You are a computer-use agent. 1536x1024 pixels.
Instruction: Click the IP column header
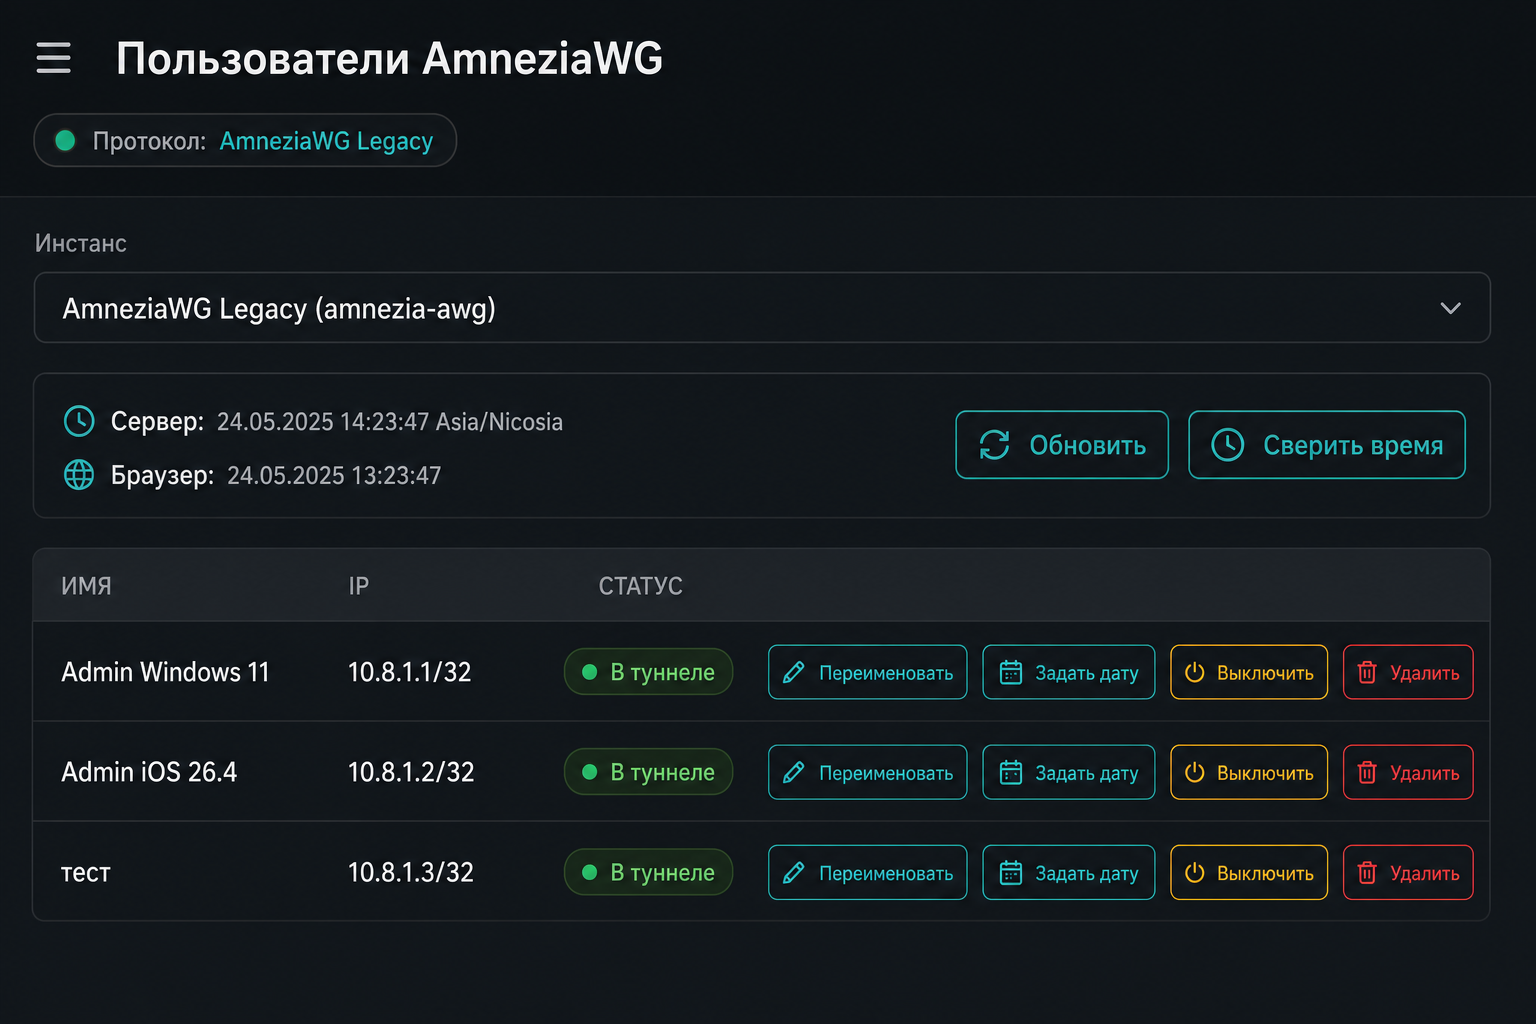pos(358,586)
